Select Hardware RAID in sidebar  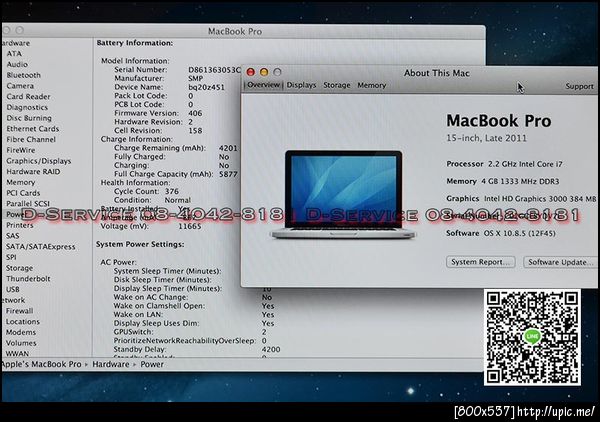pos(33,171)
